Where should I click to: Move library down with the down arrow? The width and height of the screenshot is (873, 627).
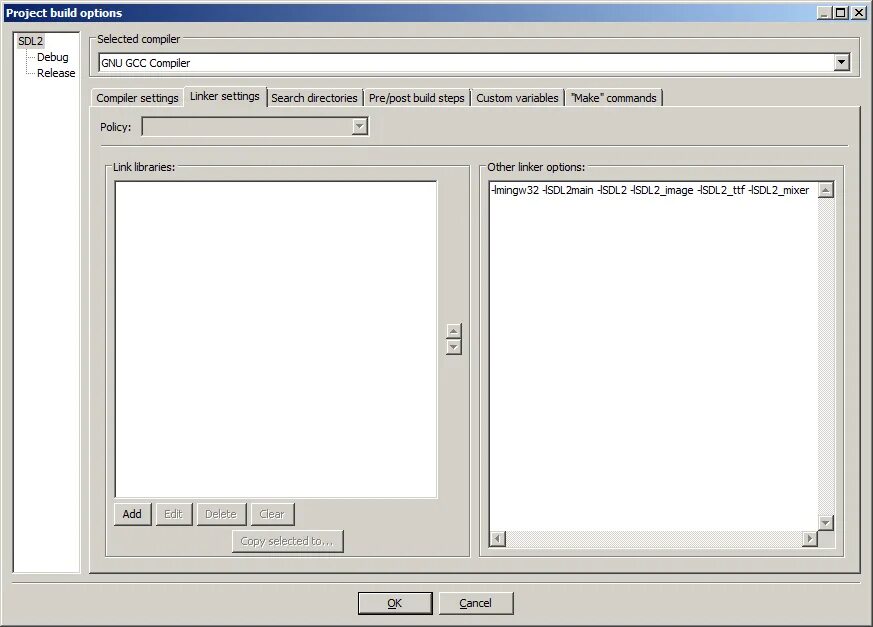coord(454,347)
